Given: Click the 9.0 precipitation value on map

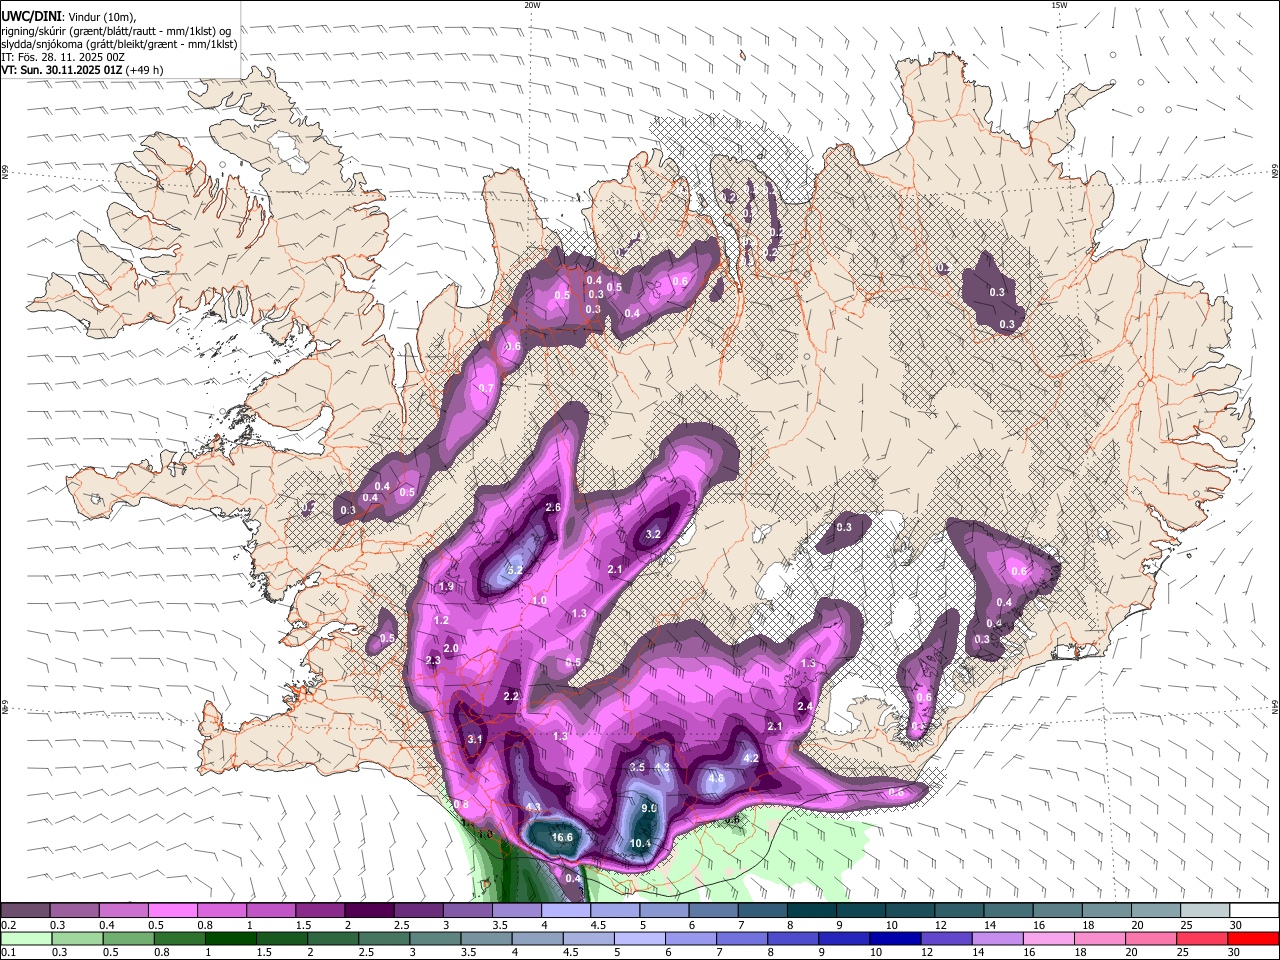Looking at the screenshot, I should coord(648,808).
